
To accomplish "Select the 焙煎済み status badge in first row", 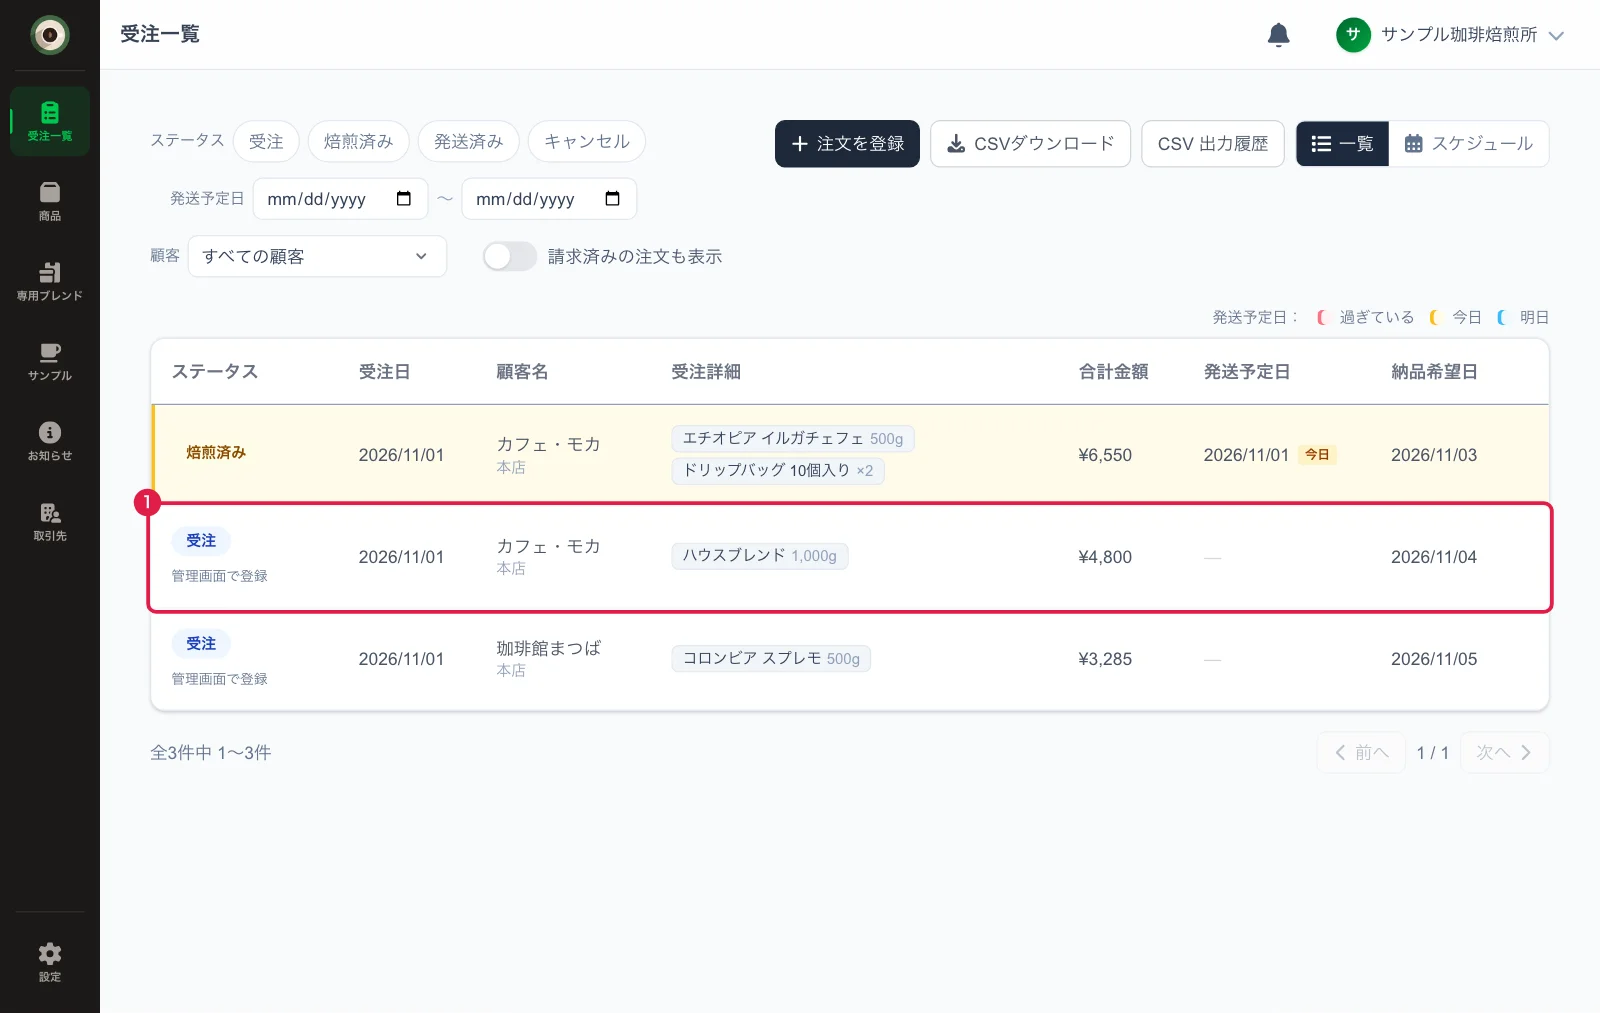I will click(216, 453).
